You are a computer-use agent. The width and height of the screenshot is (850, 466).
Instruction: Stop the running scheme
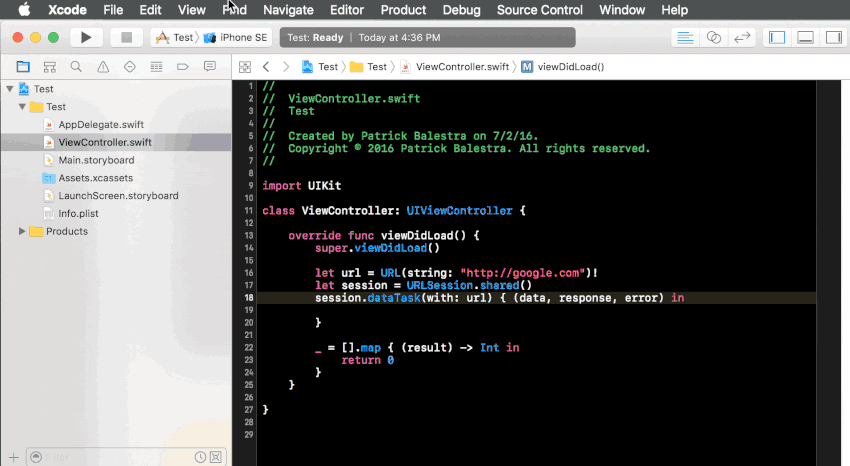click(126, 37)
